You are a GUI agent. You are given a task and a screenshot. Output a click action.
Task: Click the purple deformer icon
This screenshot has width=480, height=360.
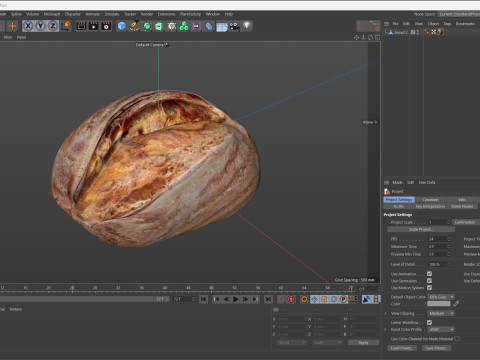pos(196,26)
